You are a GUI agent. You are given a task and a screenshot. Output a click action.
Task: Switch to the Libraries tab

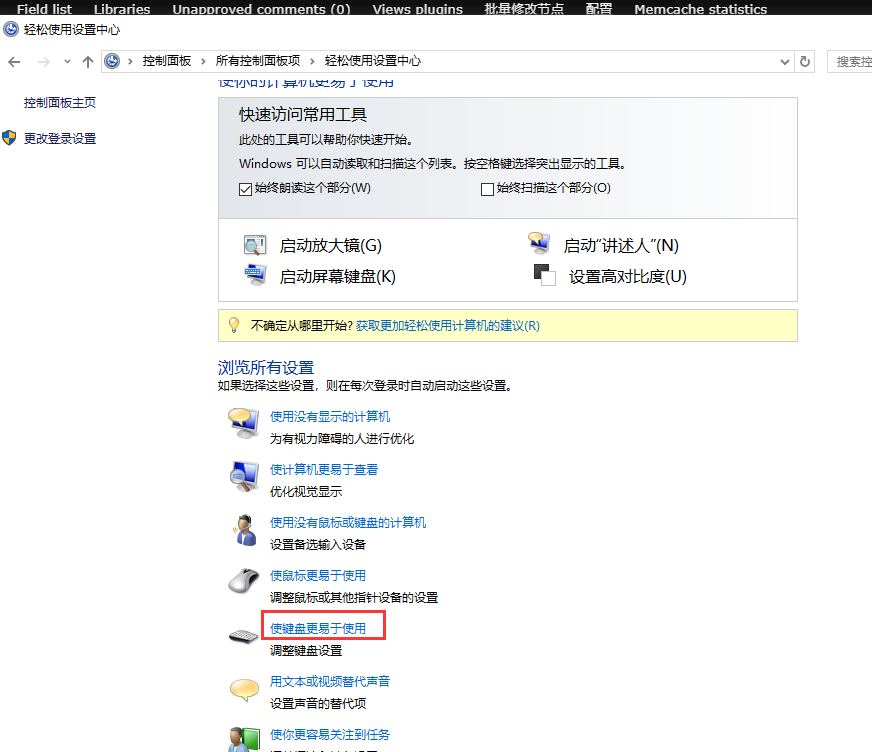point(122,9)
